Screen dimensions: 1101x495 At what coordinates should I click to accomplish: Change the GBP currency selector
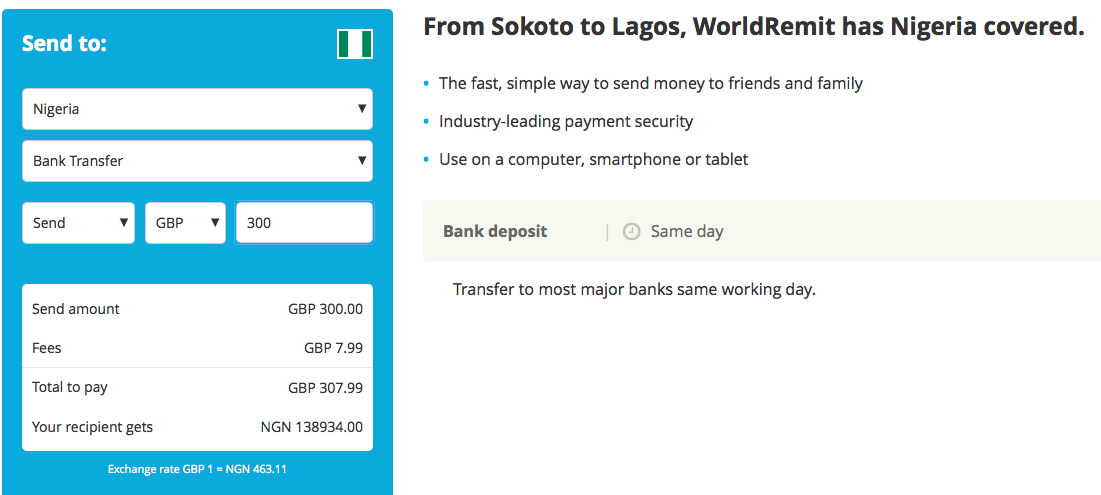pos(185,223)
